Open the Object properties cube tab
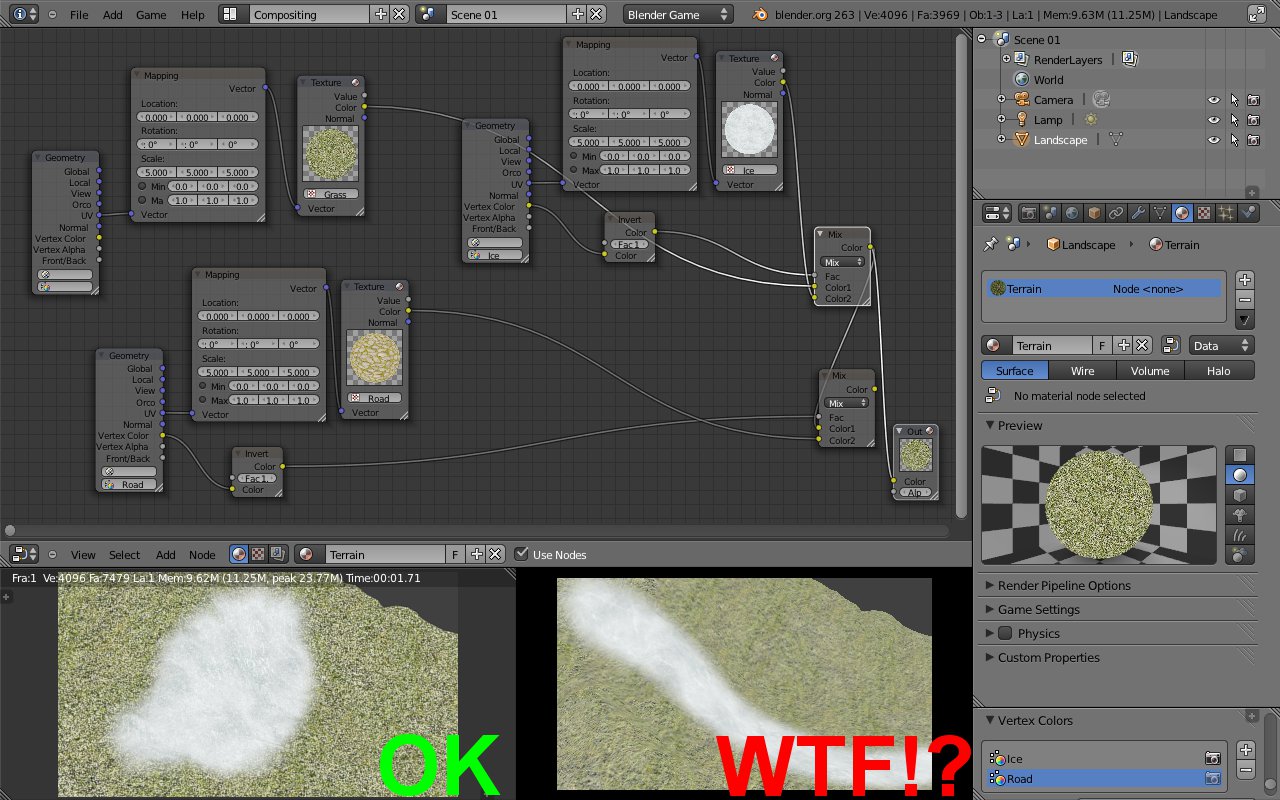The image size is (1280, 800). point(1094,213)
